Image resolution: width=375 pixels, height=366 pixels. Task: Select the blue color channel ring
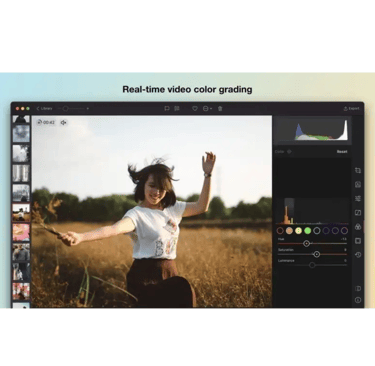pos(326,230)
